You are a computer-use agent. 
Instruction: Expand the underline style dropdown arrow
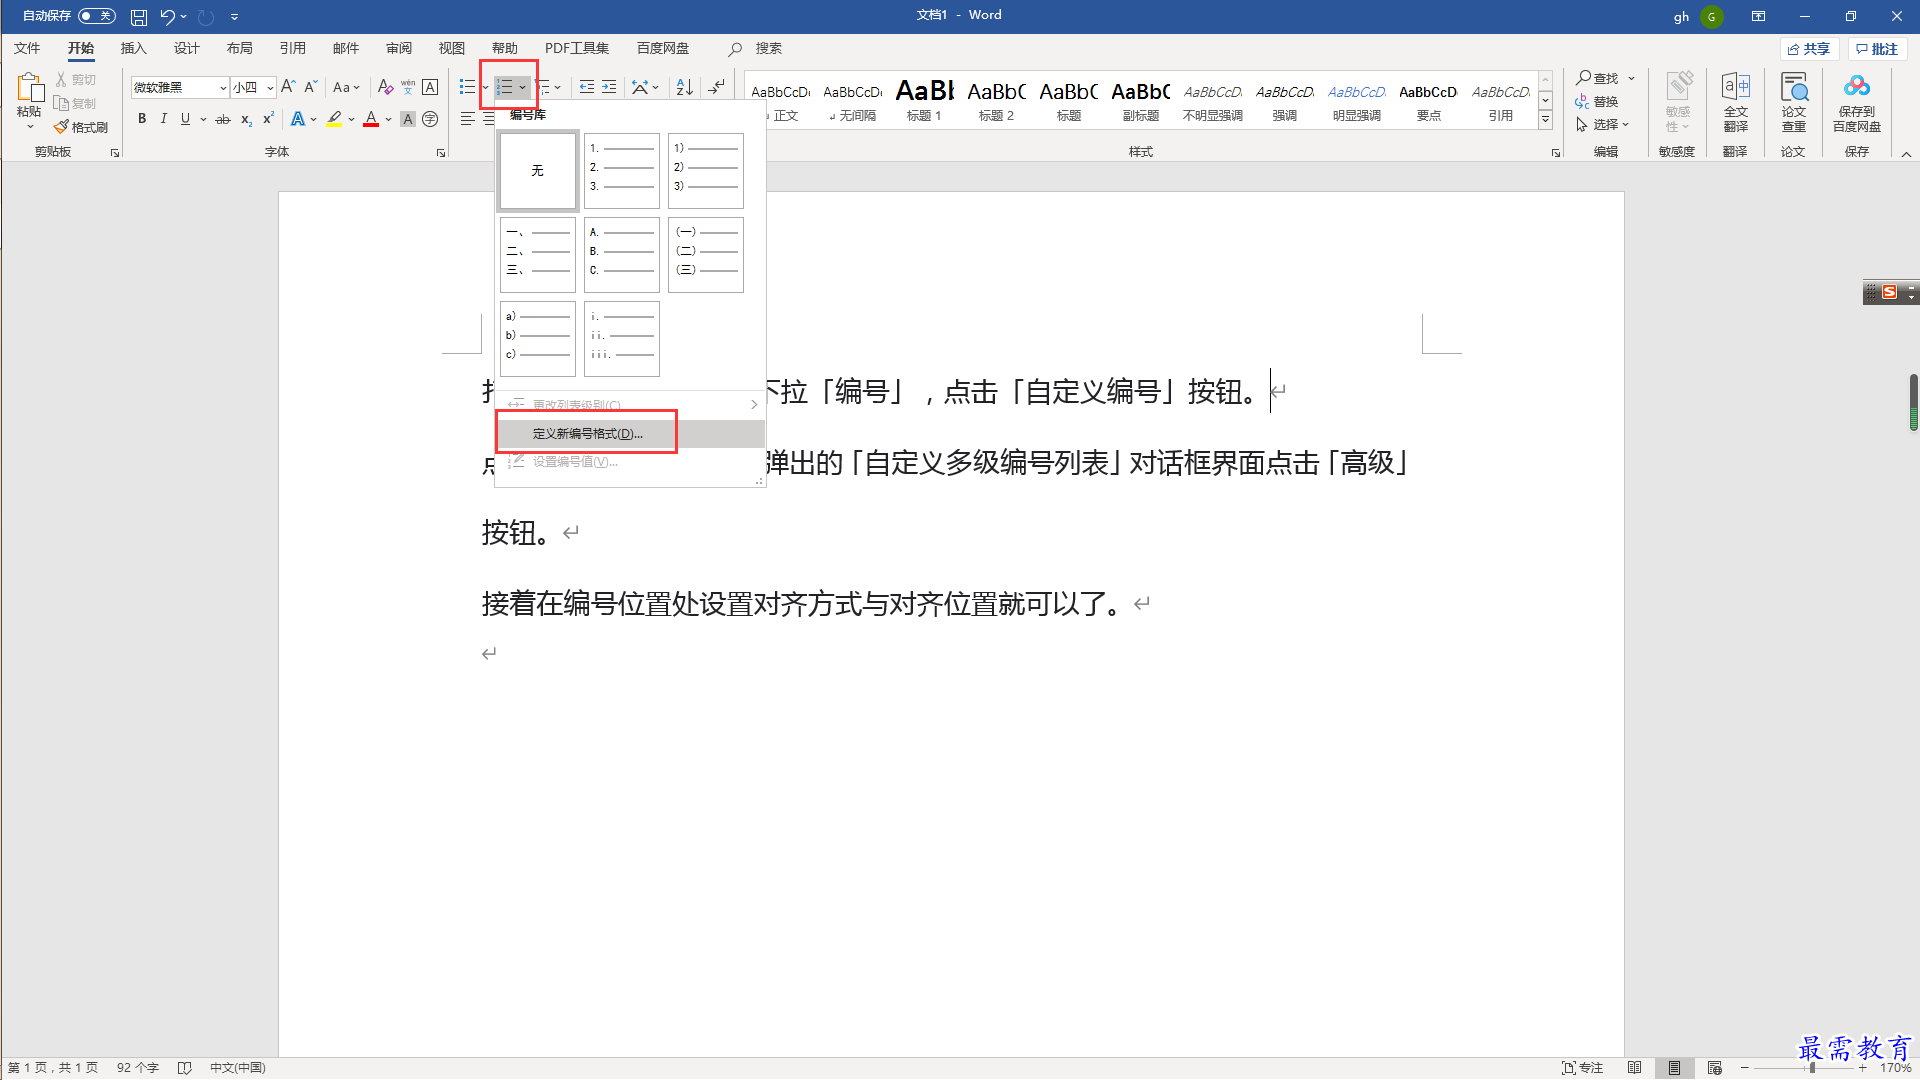coord(203,119)
